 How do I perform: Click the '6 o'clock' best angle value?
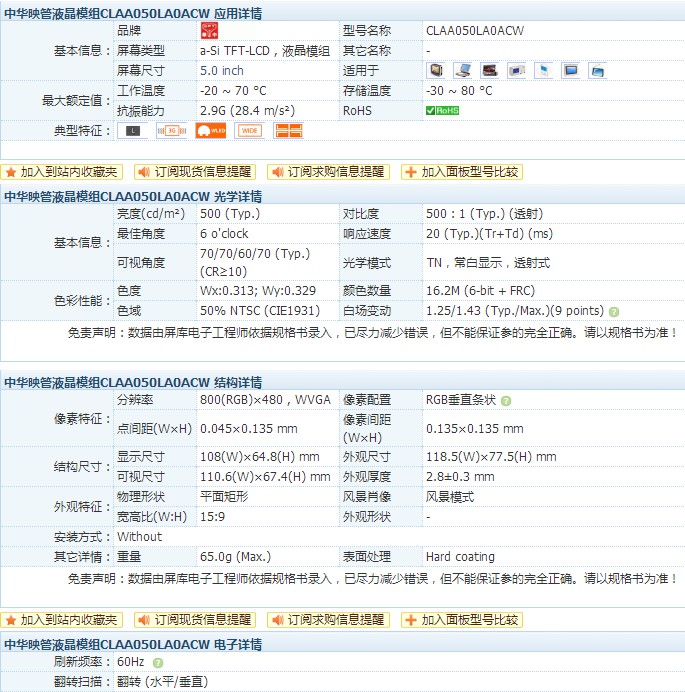pyautogui.click(x=224, y=233)
